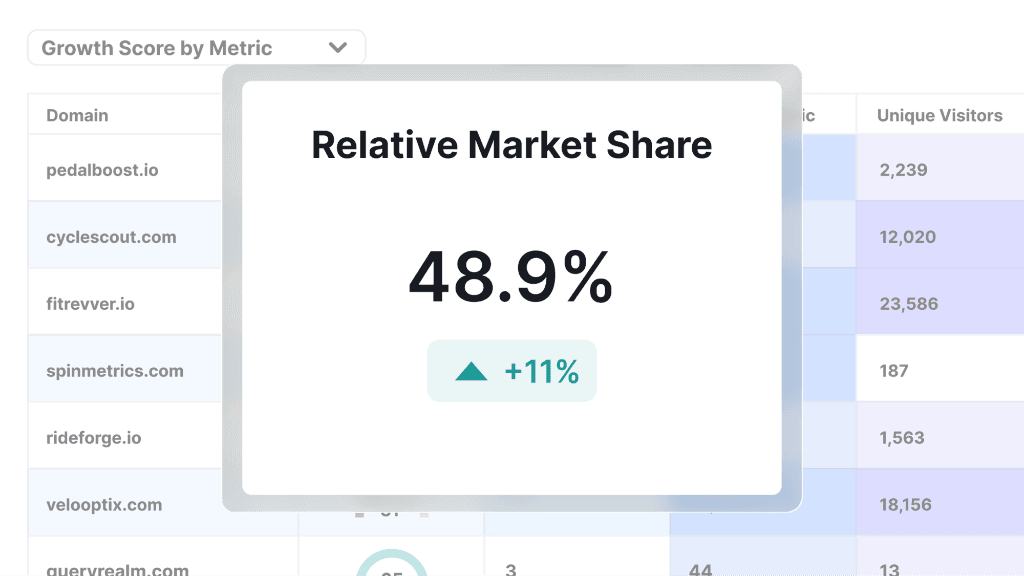Sort by the Unique Visitors column header

click(x=939, y=115)
